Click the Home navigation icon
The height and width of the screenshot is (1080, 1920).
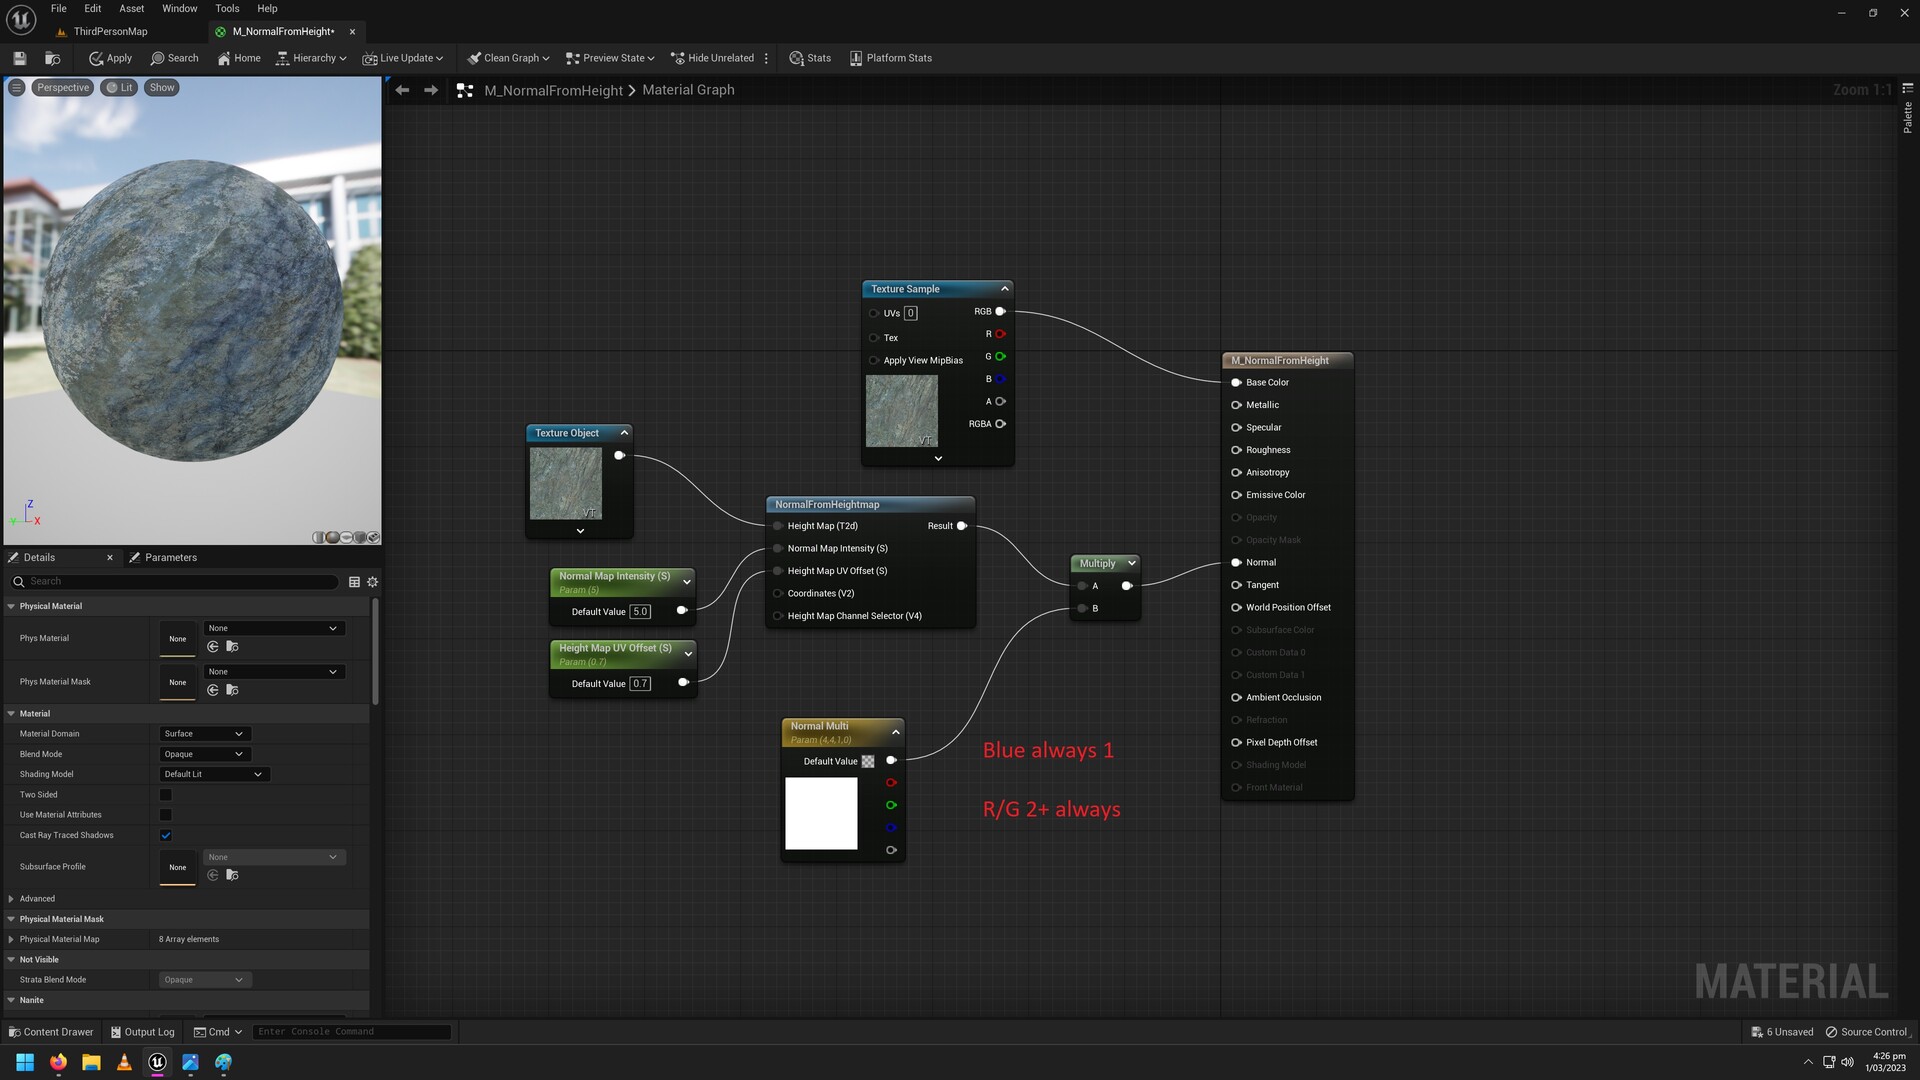[x=238, y=58]
